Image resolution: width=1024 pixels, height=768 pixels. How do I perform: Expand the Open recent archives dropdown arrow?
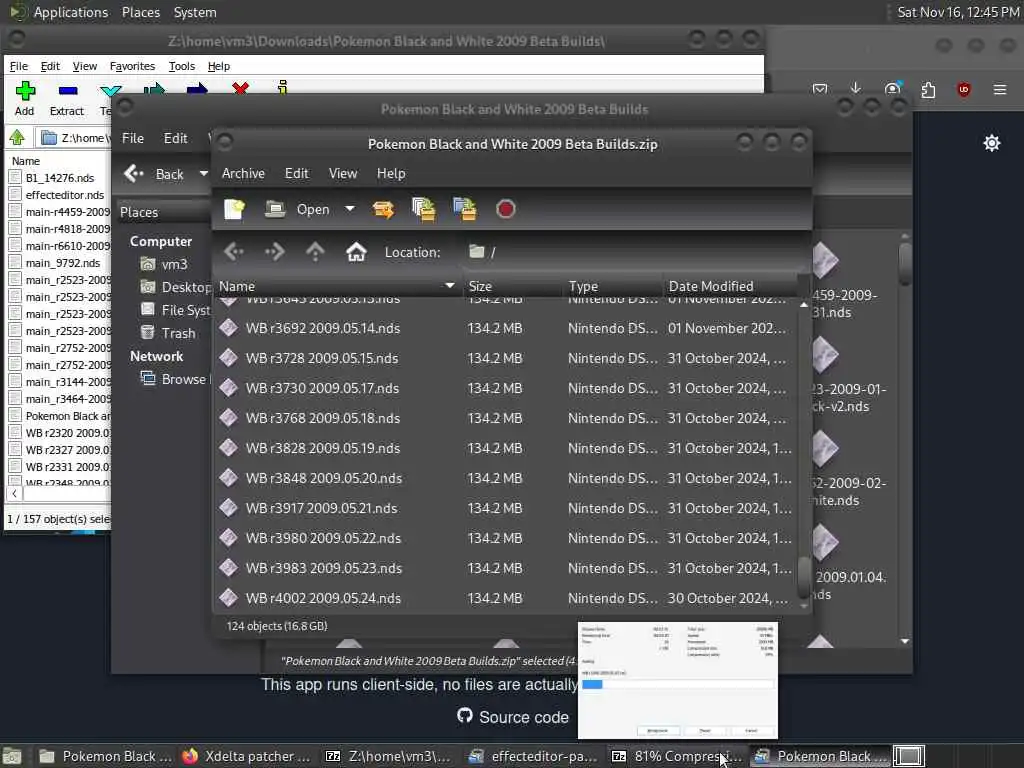coord(350,209)
